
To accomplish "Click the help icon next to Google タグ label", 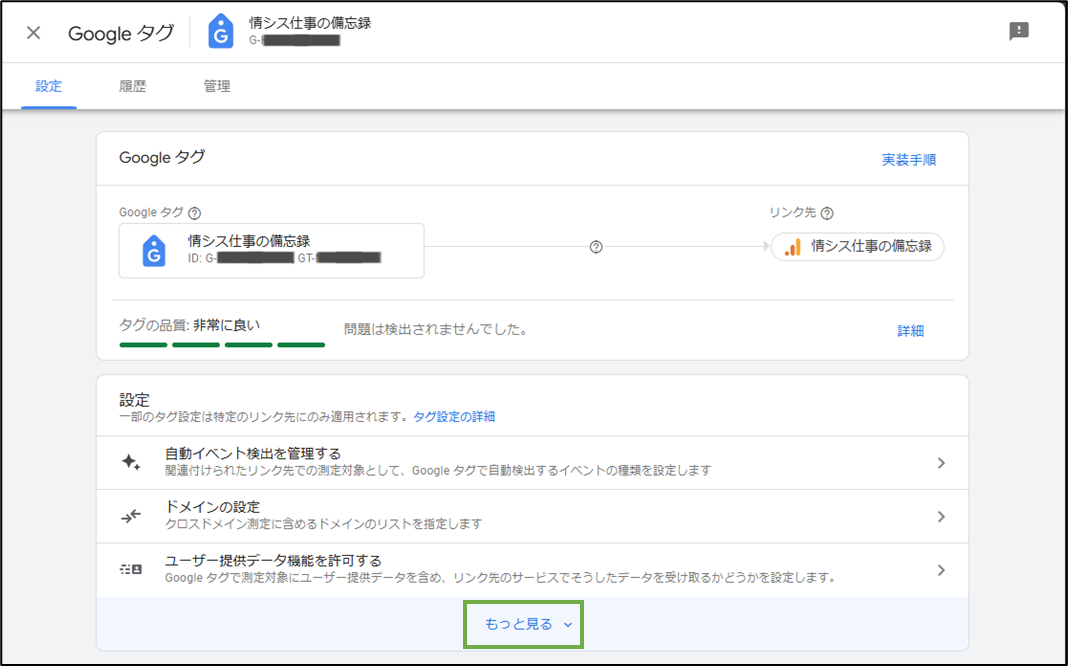I will pos(195,213).
